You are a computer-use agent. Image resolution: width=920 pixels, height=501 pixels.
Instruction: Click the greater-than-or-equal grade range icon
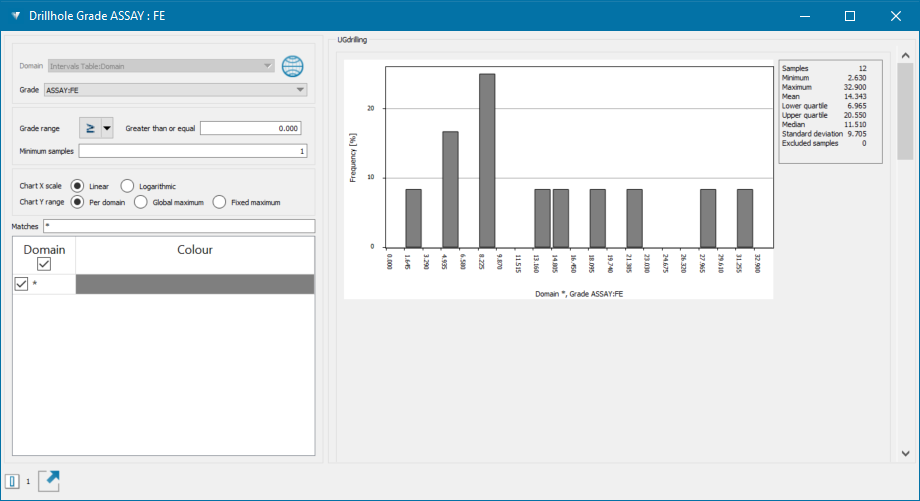tap(88, 128)
